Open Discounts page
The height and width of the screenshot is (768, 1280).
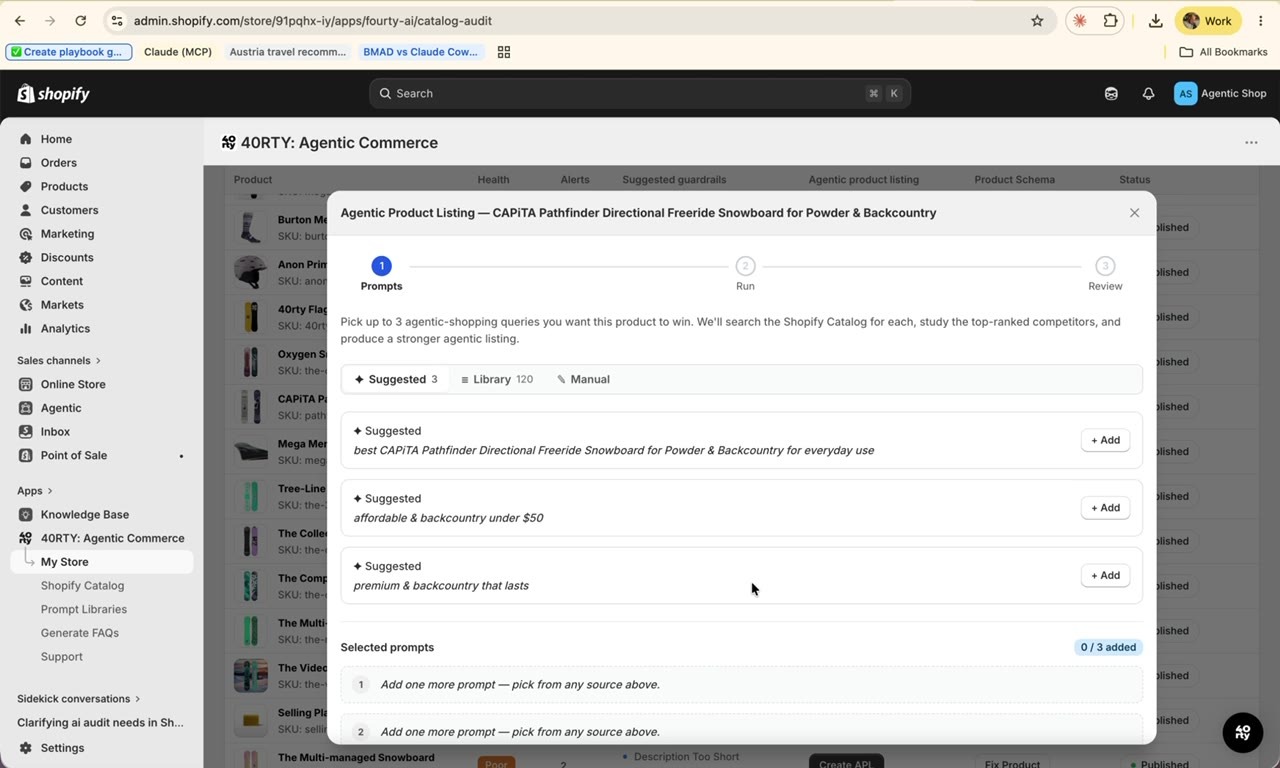(67, 257)
